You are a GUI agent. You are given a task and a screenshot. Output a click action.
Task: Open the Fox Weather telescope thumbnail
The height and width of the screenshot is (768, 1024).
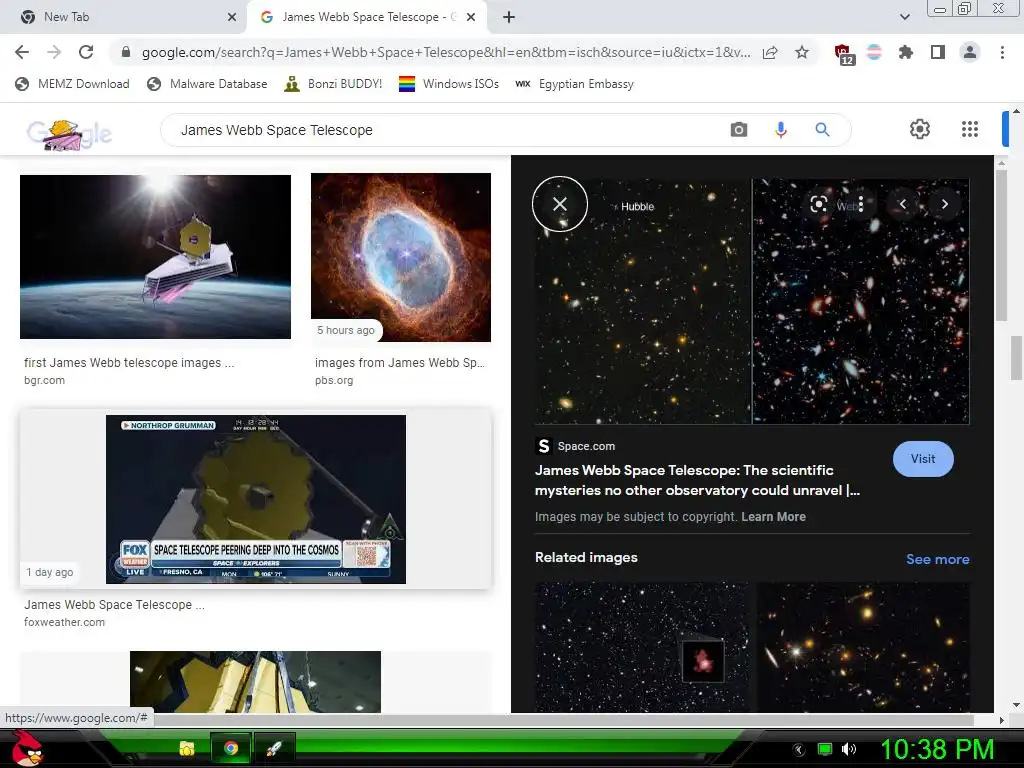[256, 500]
